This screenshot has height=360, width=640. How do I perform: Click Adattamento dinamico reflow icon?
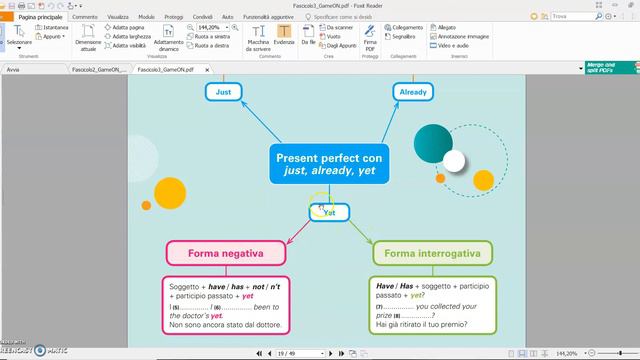click(x=169, y=38)
